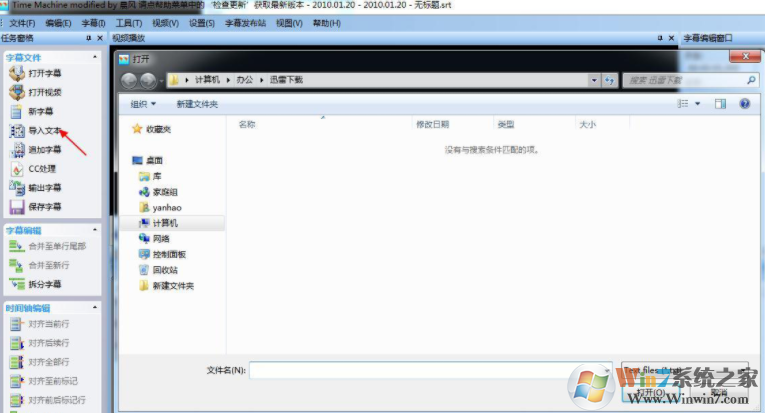Click the 拆分字幕 split subtitle icon
The image size is (765, 413).
(17, 284)
